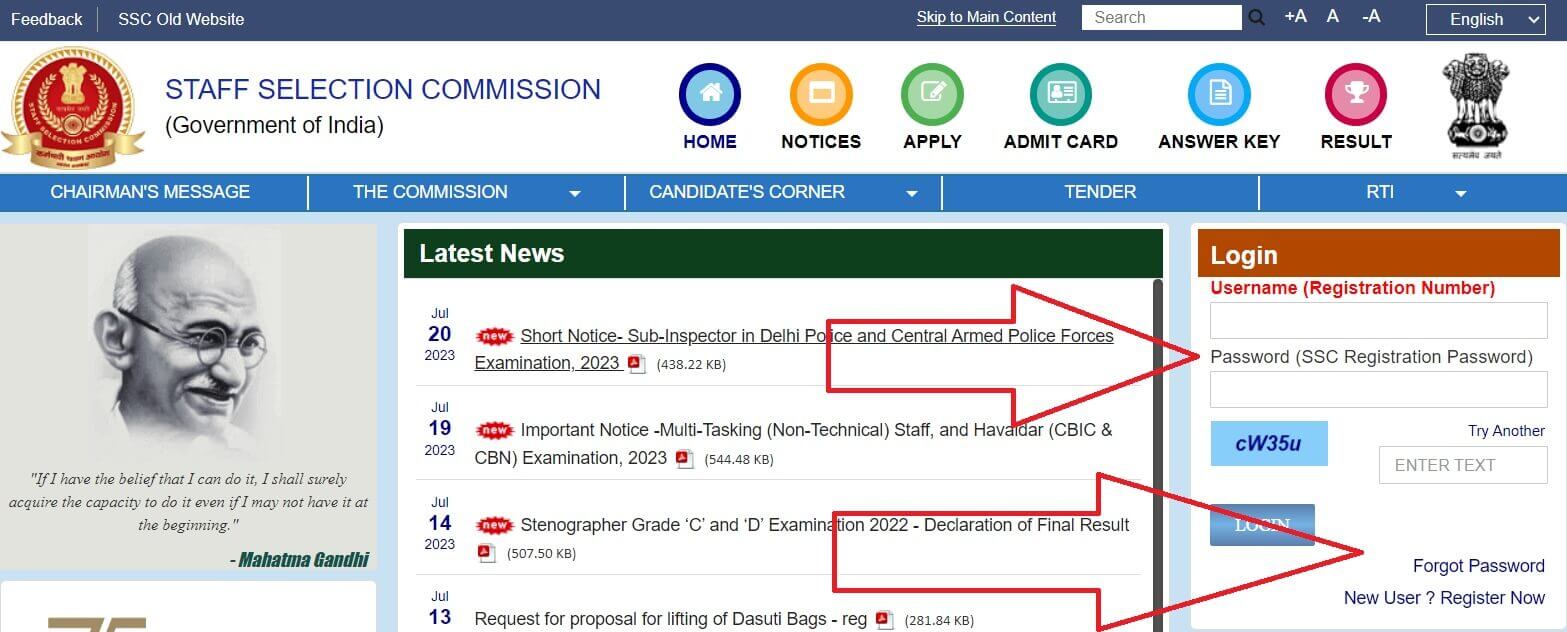This screenshot has height=632, width=1567.
Task: Open PDF icon for Stenographer final result
Action: point(486,552)
